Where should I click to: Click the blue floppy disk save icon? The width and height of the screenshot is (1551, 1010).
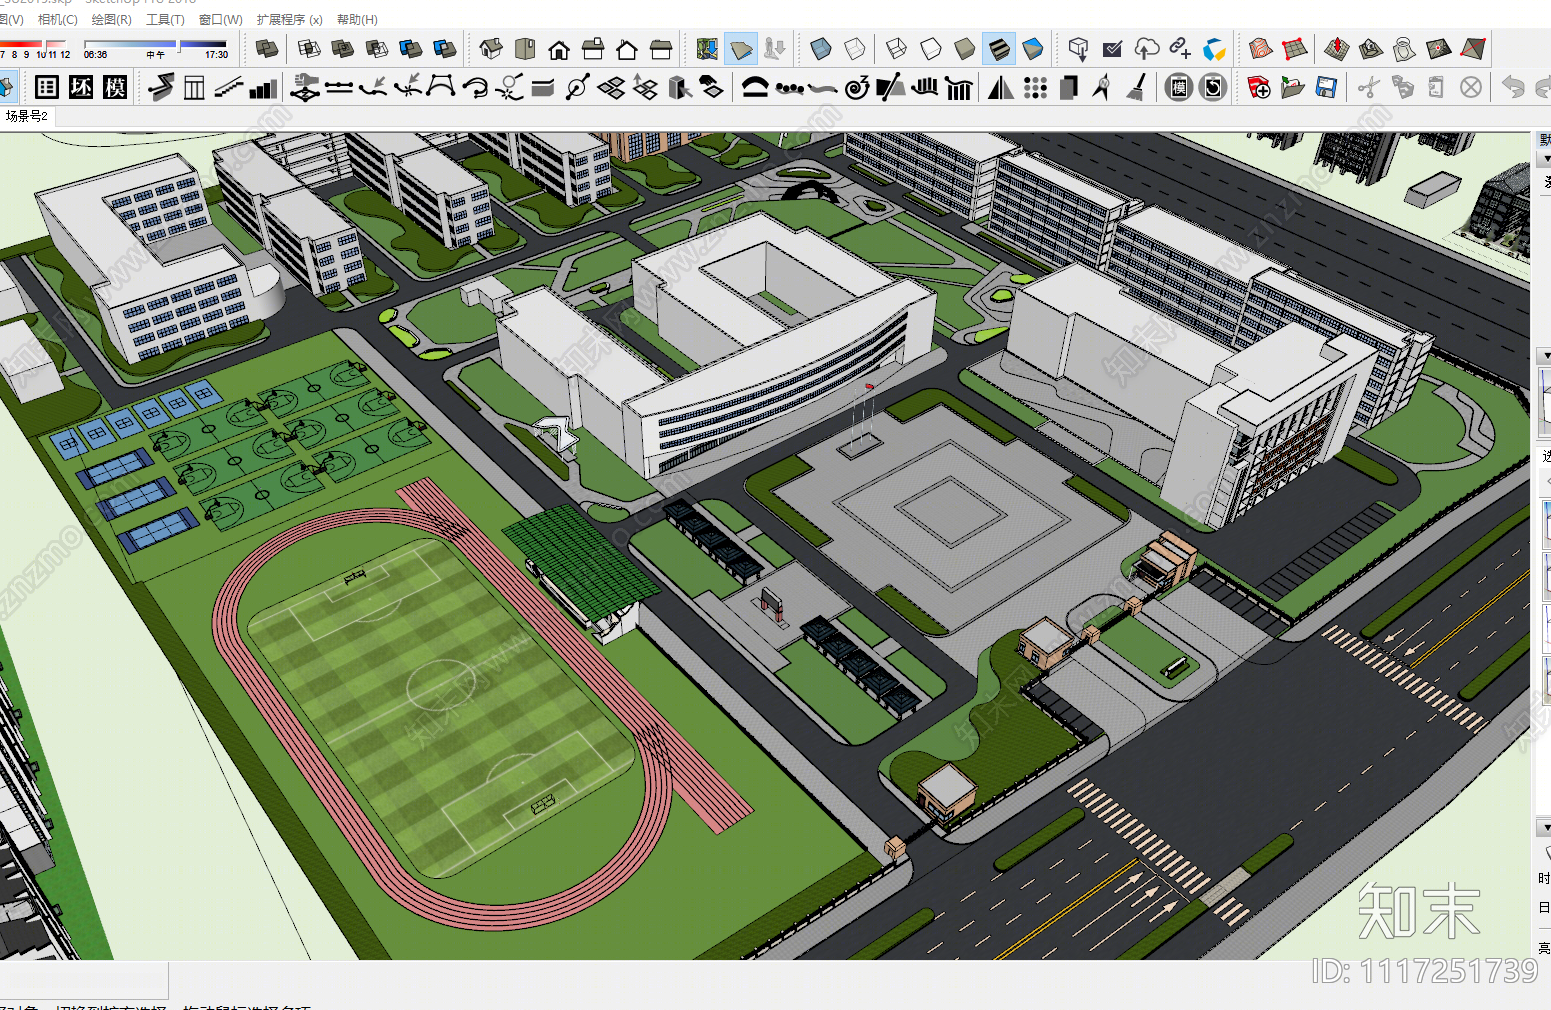click(1327, 88)
